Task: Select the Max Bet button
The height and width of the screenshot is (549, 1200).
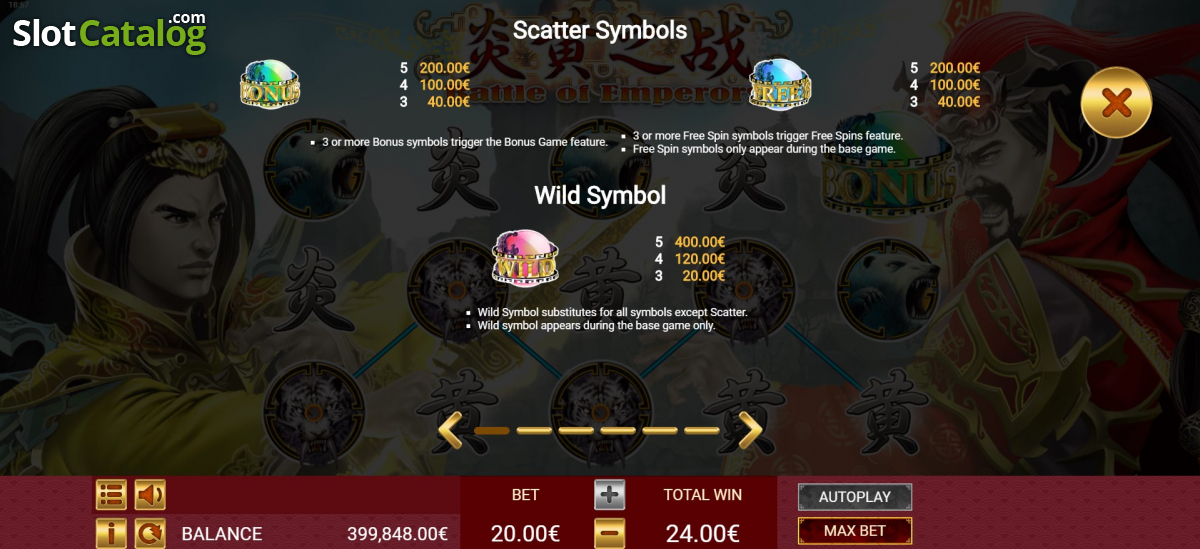Action: [x=855, y=531]
